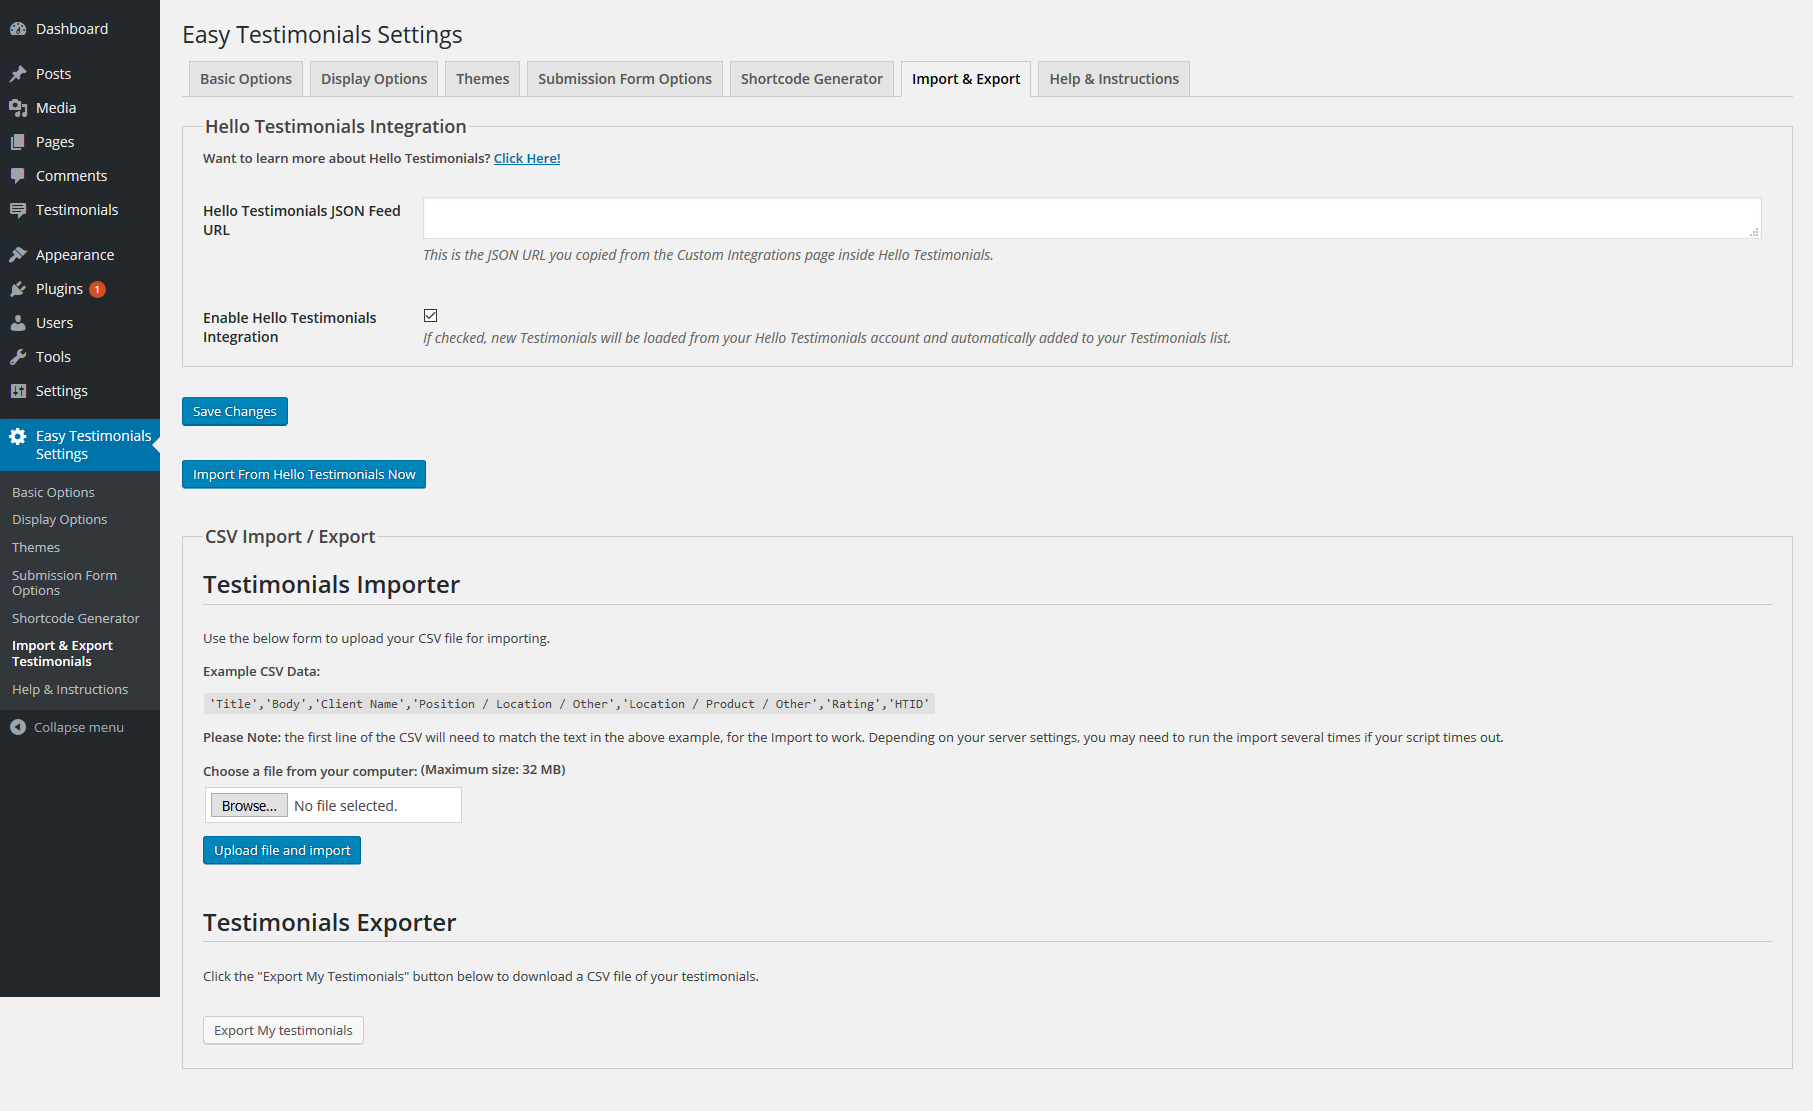
Task: Click the Plugins plug icon
Action: 18,289
